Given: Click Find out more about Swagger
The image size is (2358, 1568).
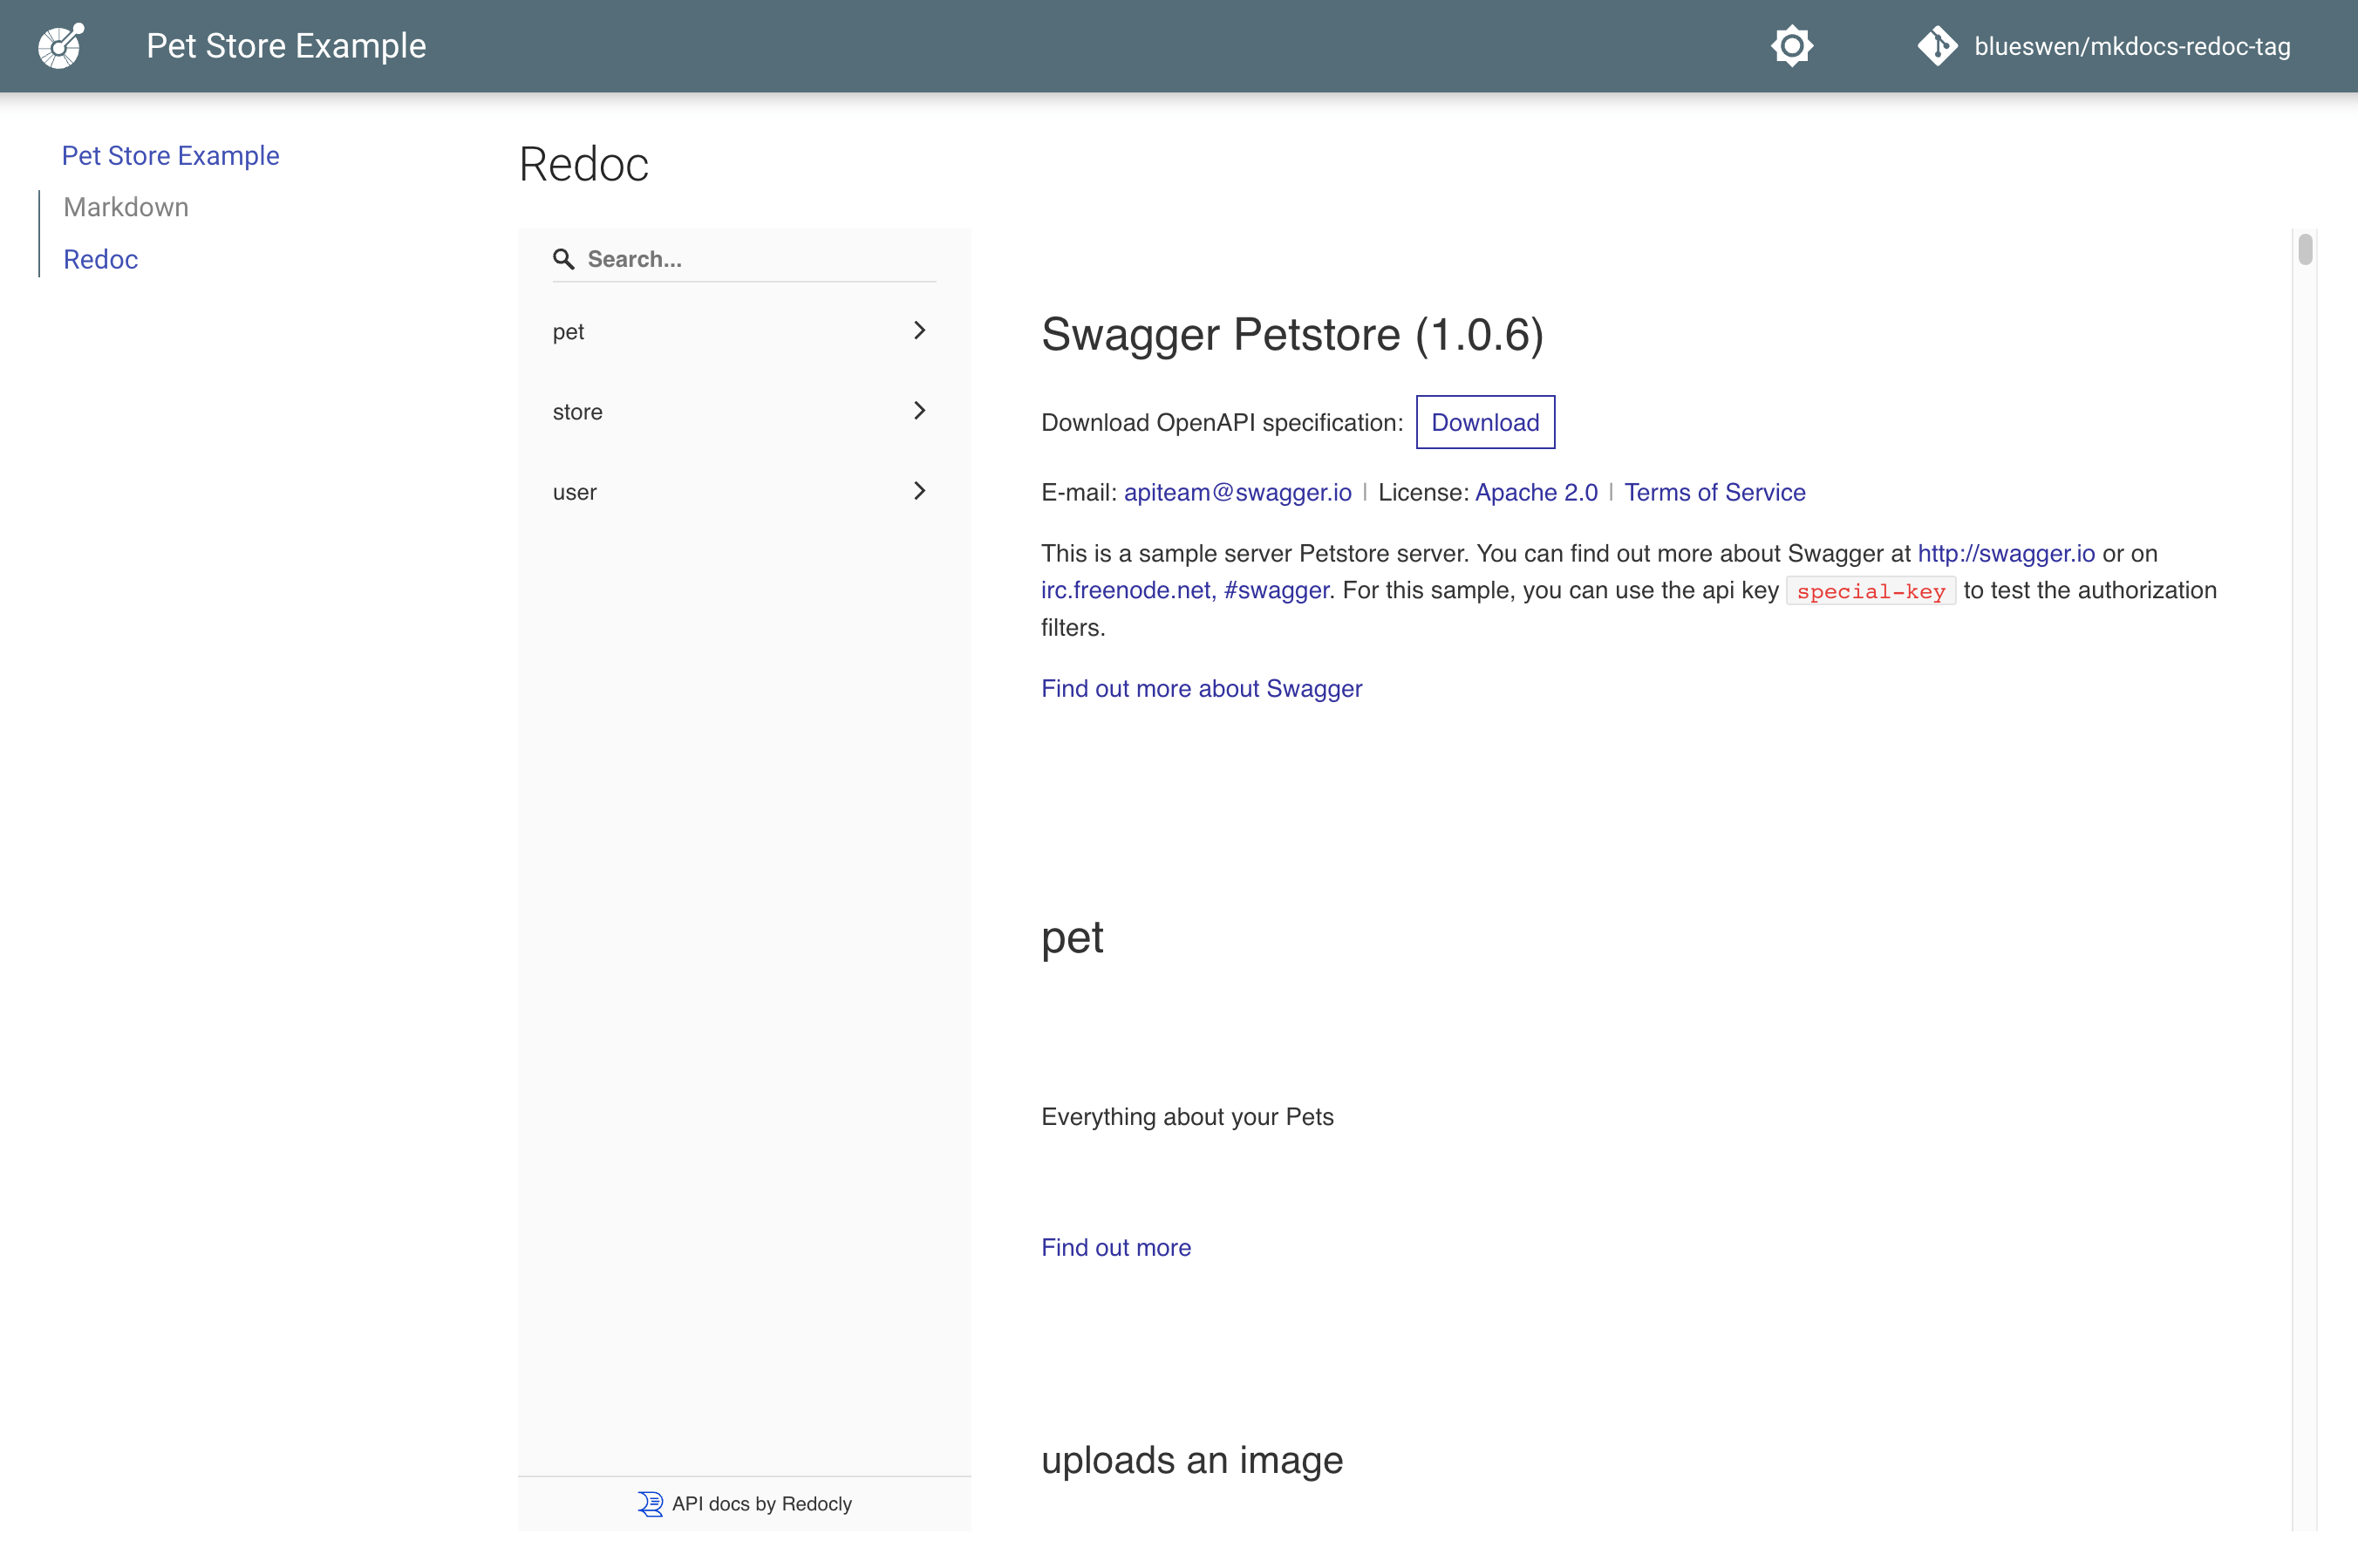Looking at the screenshot, I should pyautogui.click(x=1200, y=688).
